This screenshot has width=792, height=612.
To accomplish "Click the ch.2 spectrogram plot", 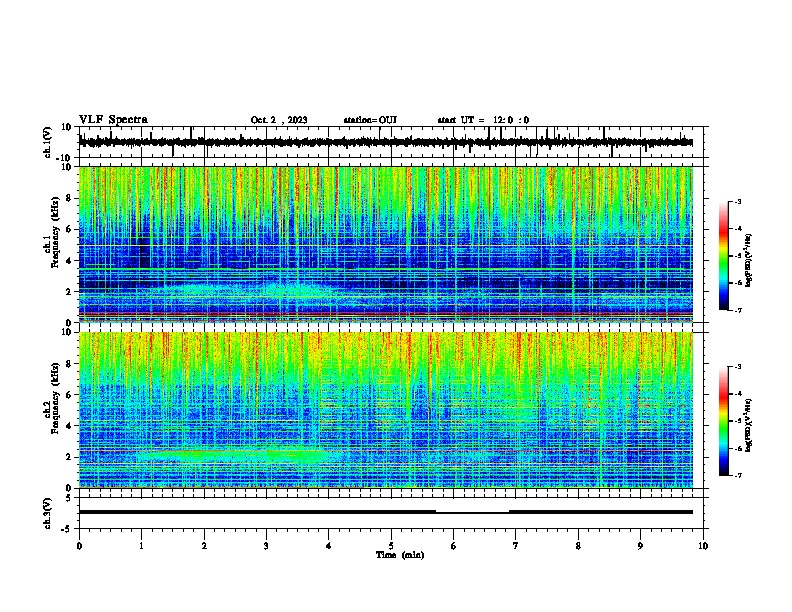I will point(386,410).
